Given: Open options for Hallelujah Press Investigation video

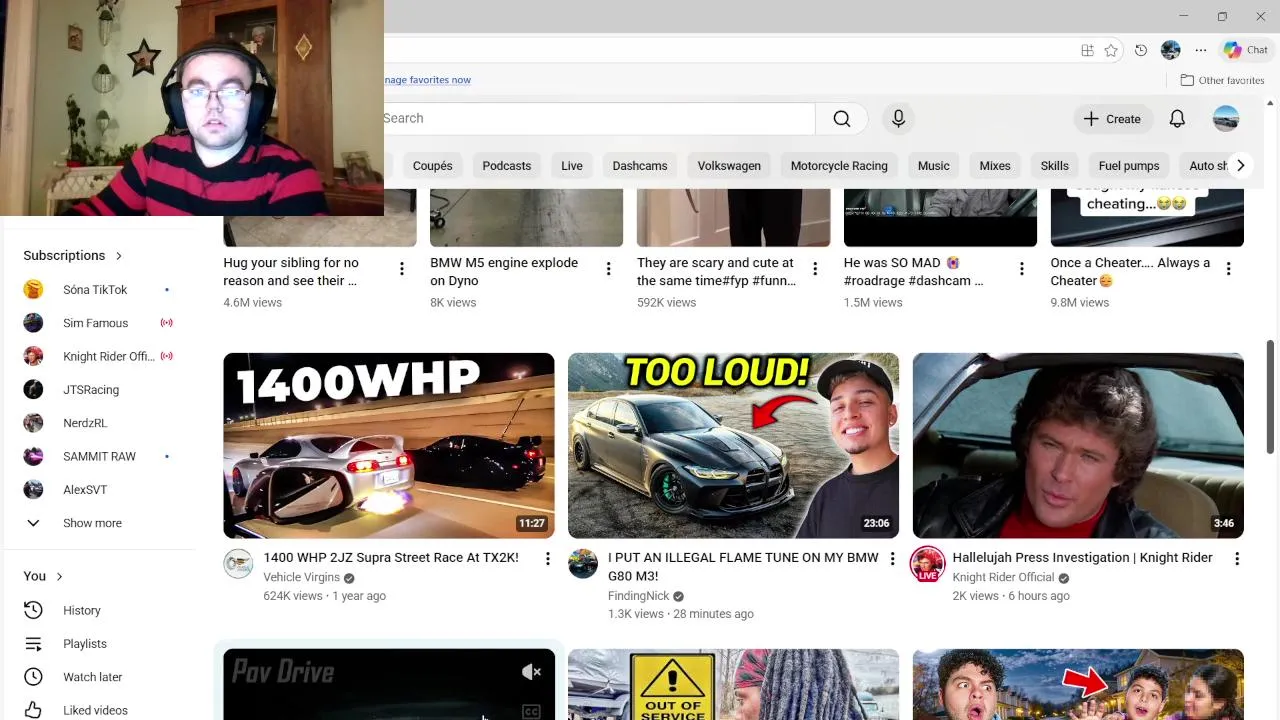Looking at the screenshot, I should tap(1236, 559).
